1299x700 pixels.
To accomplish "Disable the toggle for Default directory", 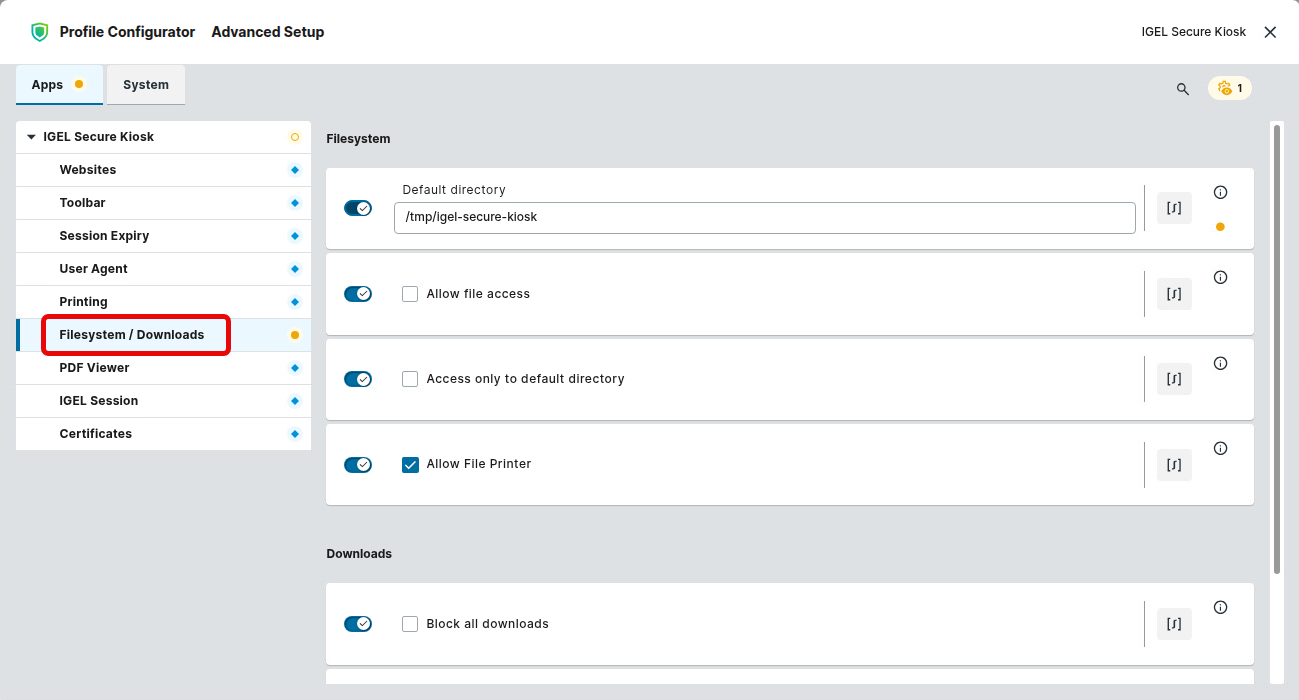I will [x=358, y=208].
